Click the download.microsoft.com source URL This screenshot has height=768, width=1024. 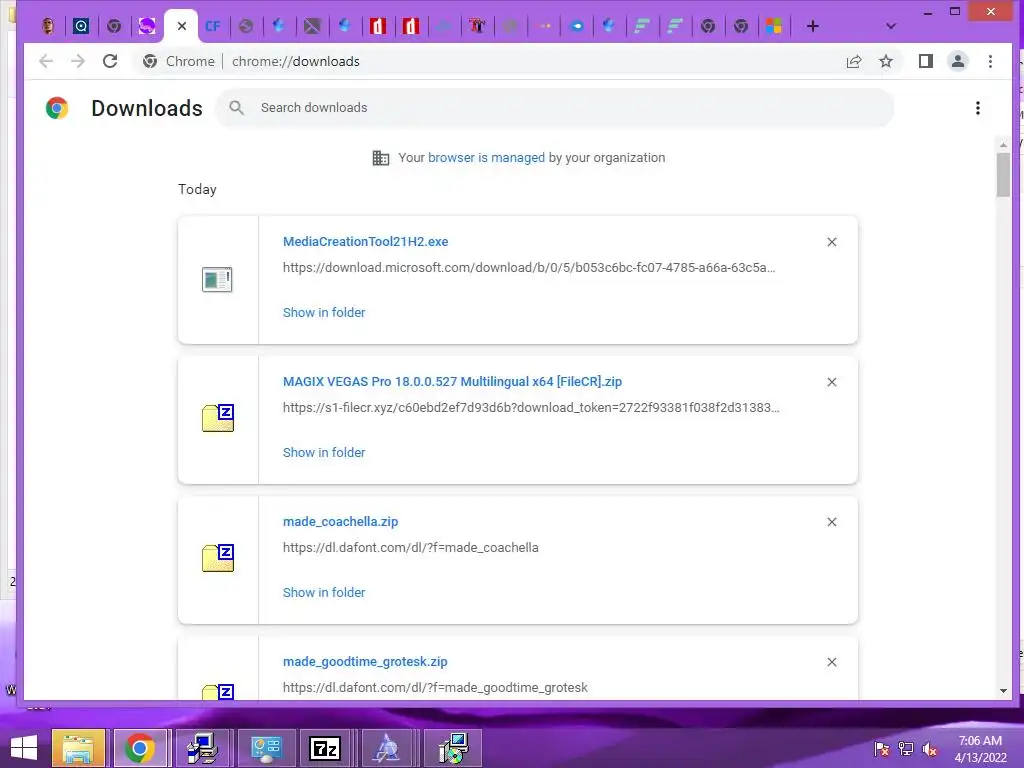coord(529,268)
